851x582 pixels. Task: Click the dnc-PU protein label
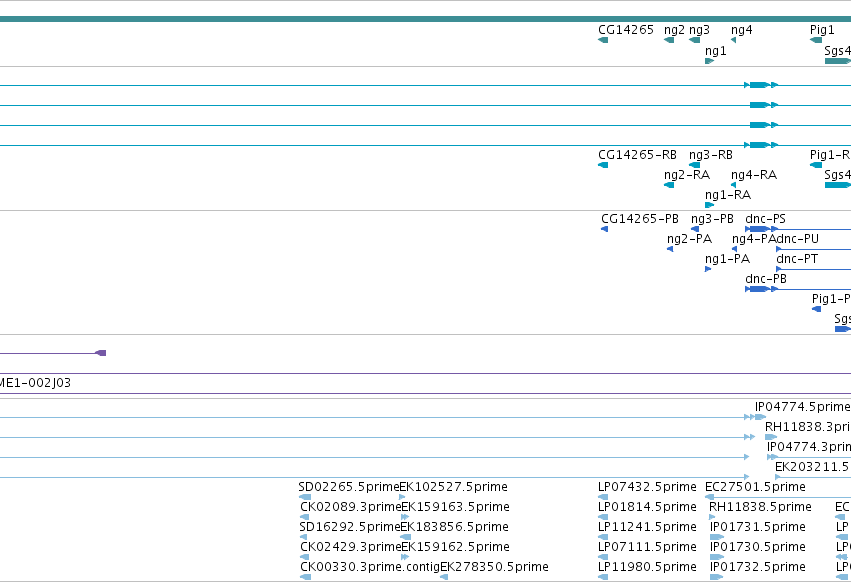click(x=797, y=239)
